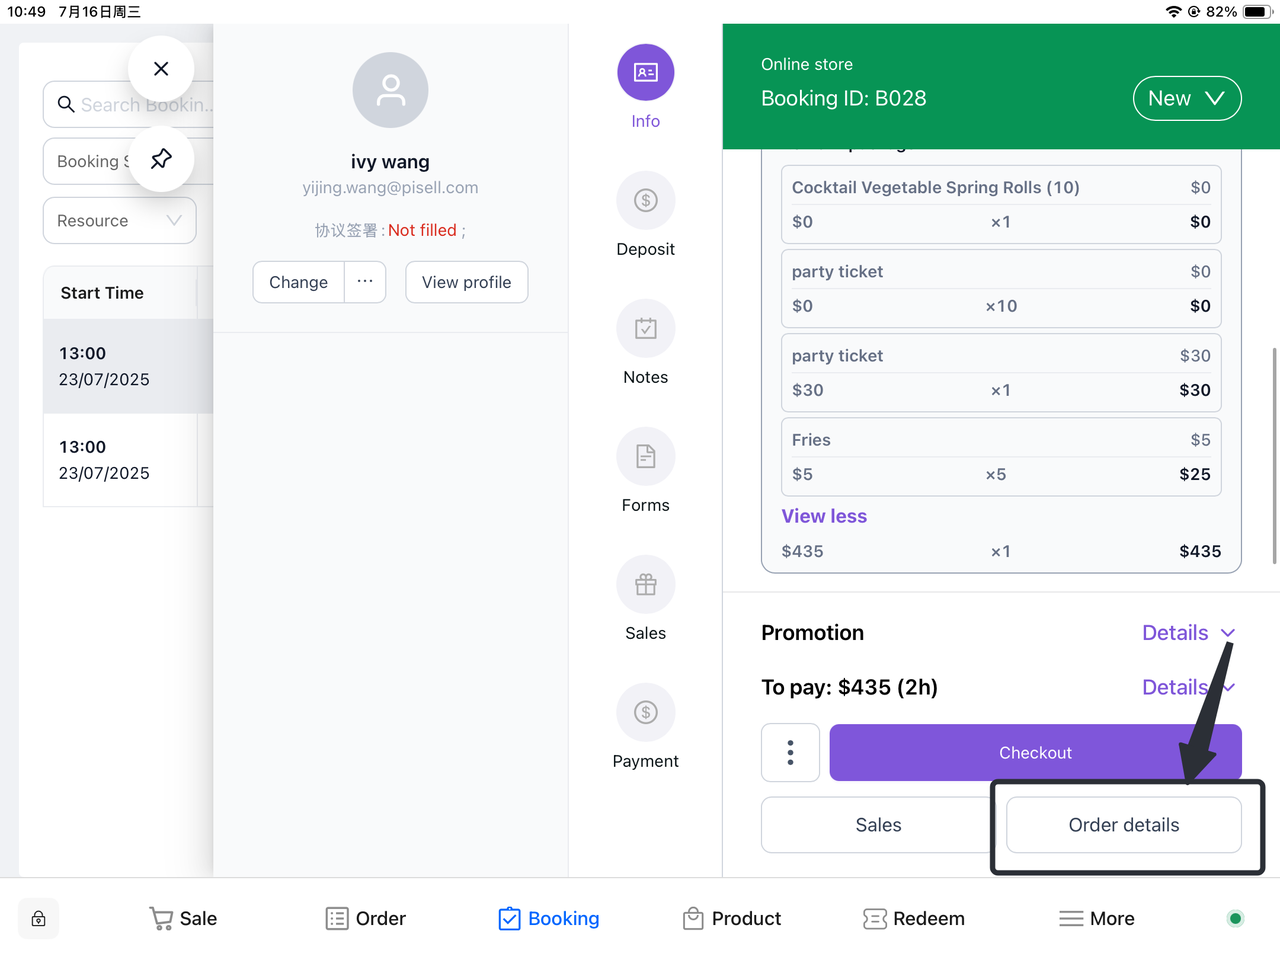Click the pin icon button
The width and height of the screenshot is (1280, 960).
coord(161,159)
